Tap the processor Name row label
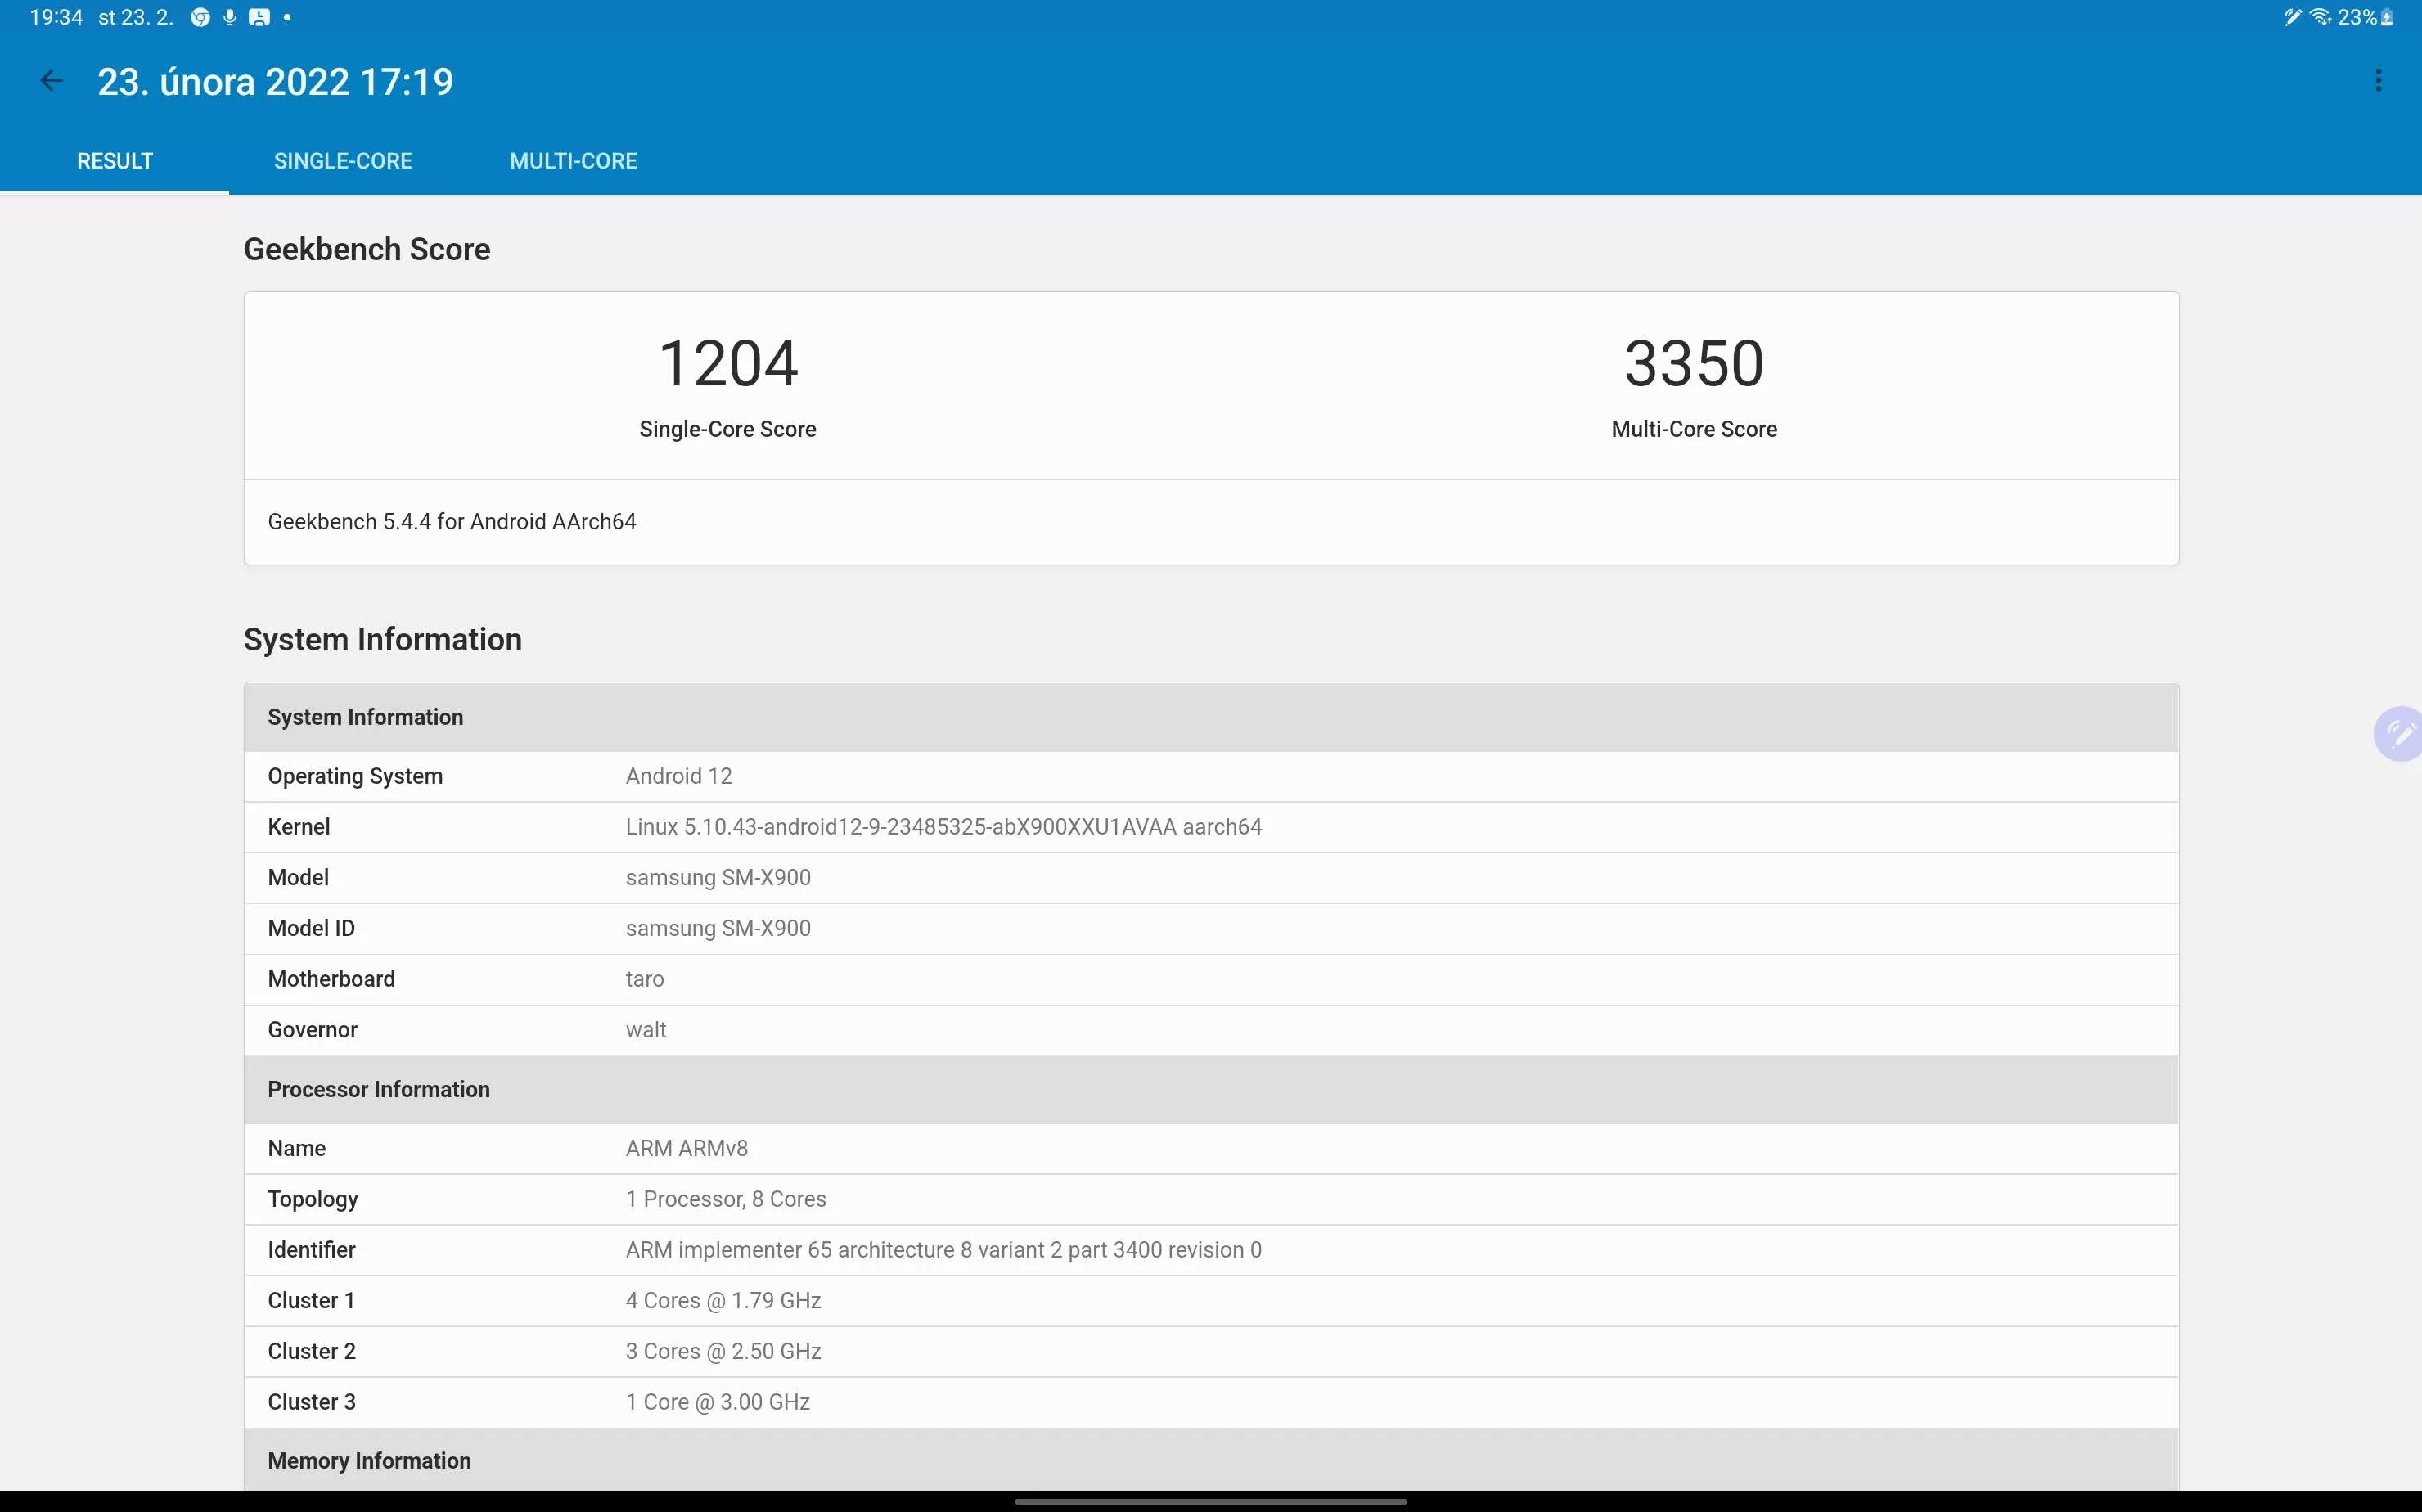 pos(297,1149)
